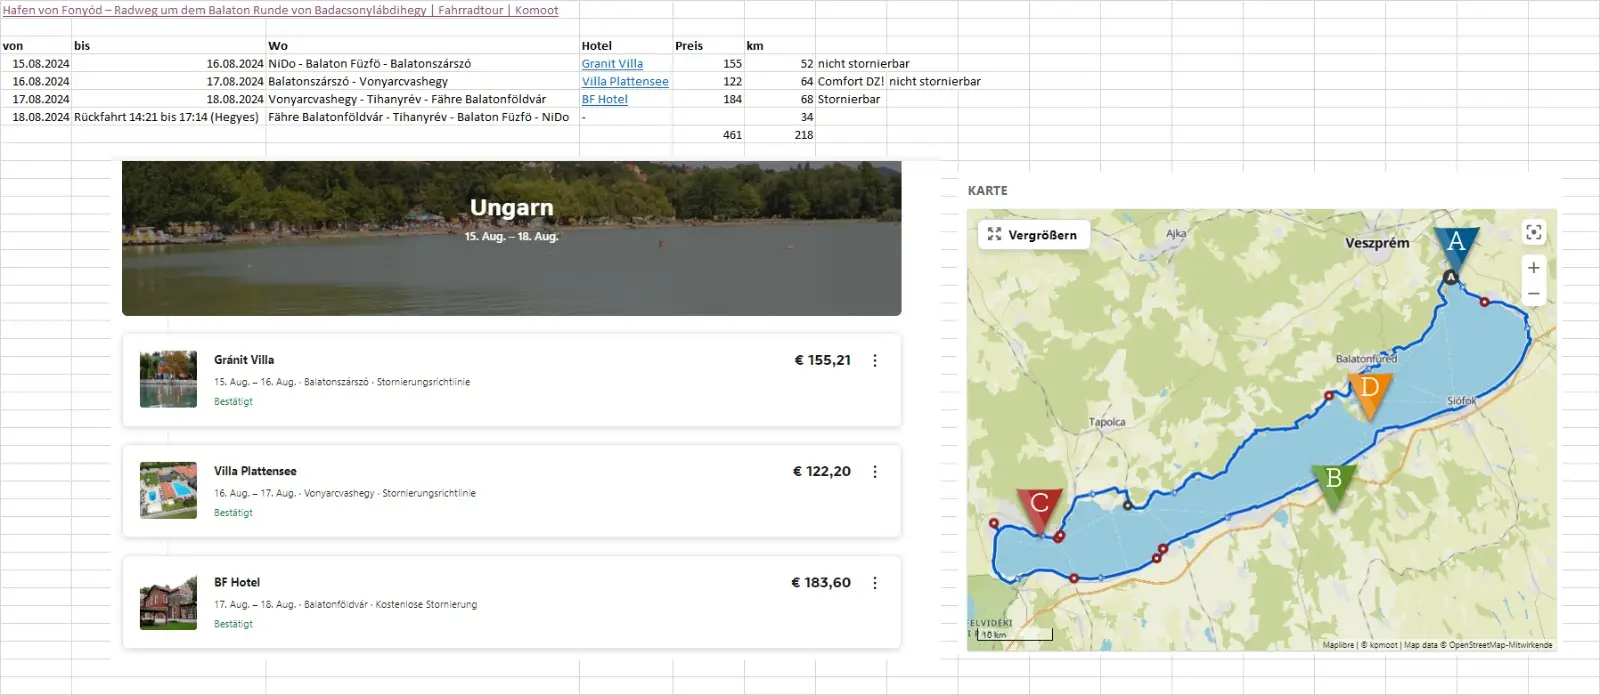Open the Villa Plattensee hyperlink in spreadsheet
Image resolution: width=1600 pixels, height=695 pixels.
click(x=625, y=82)
